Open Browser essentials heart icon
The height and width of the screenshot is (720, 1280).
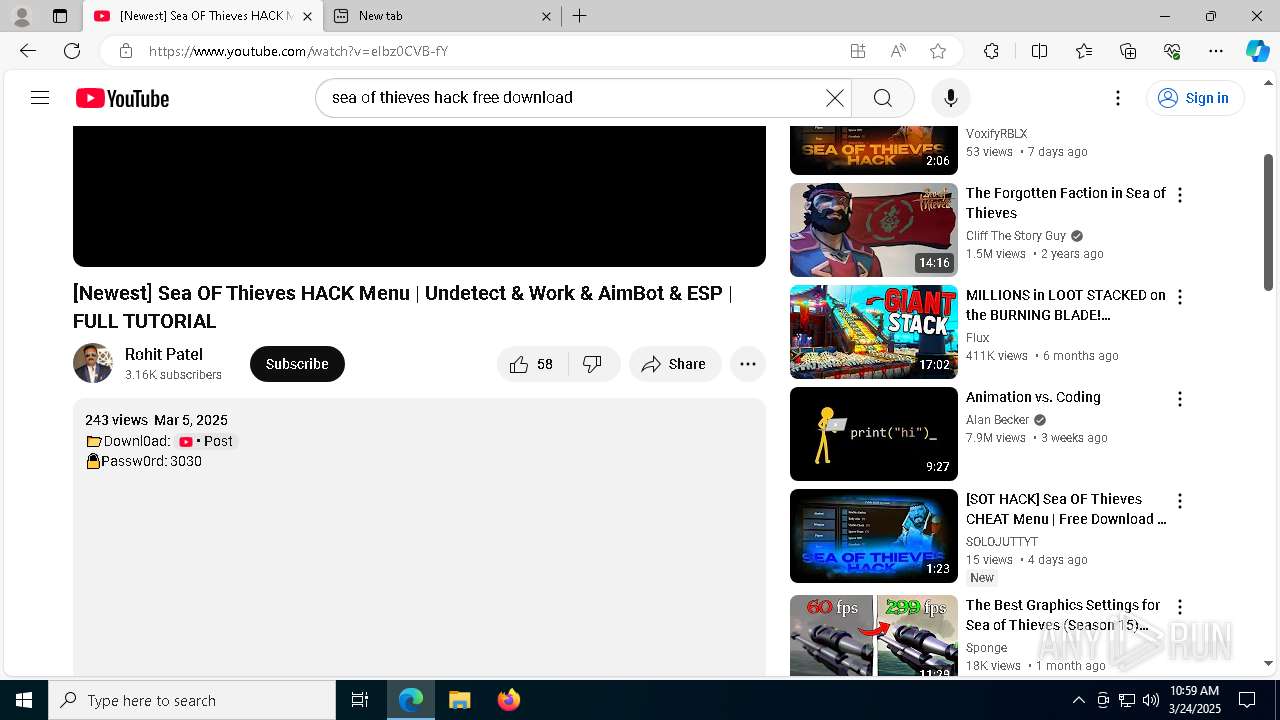(x=1172, y=51)
